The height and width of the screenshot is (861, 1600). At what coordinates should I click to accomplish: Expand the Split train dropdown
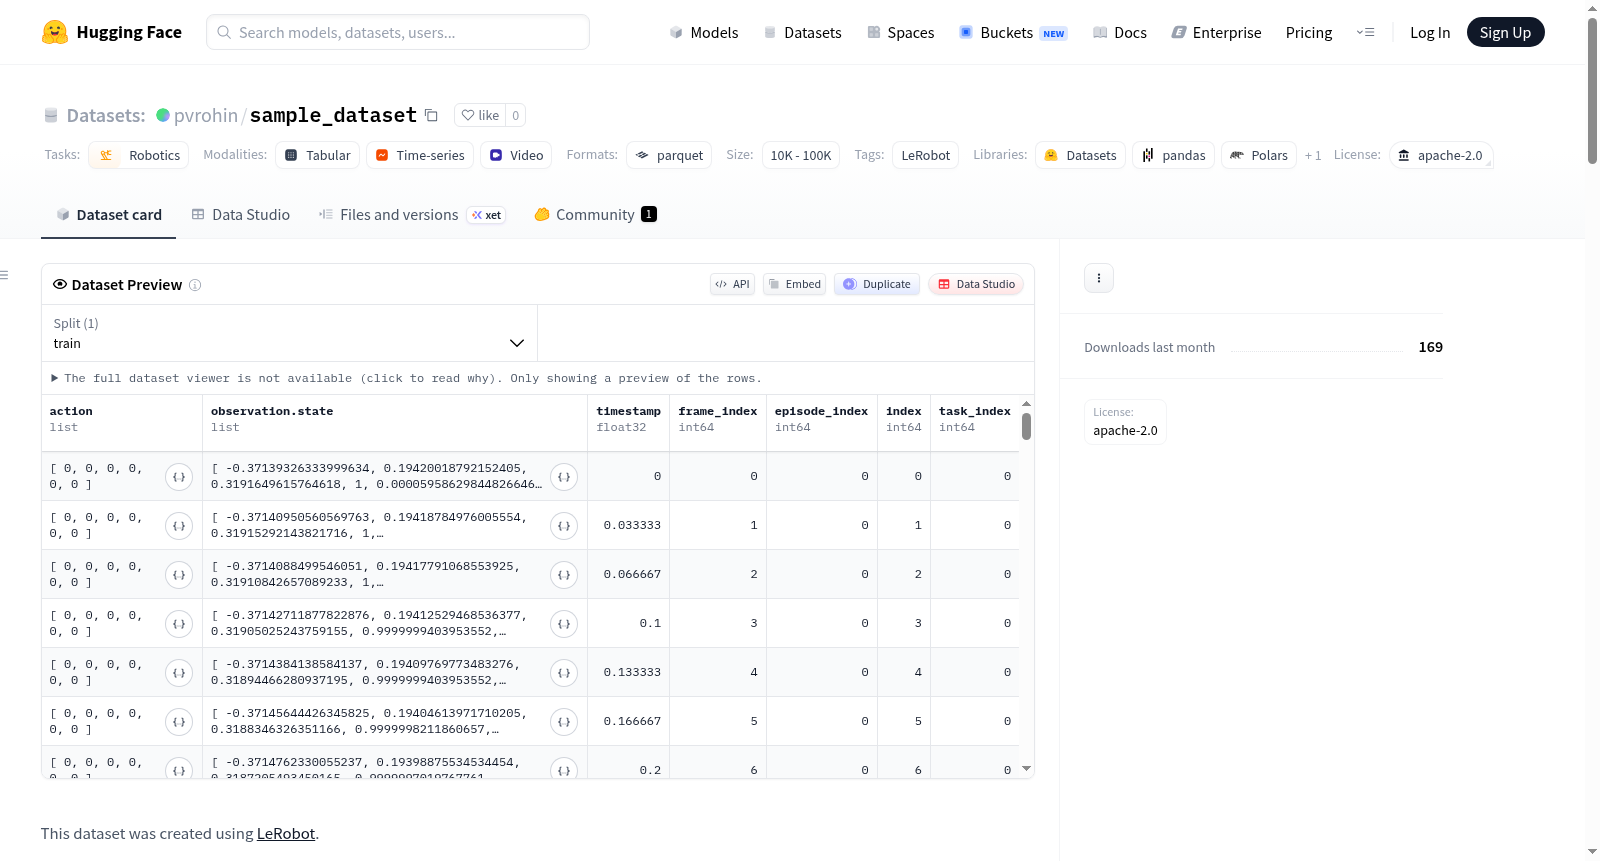pyautogui.click(x=289, y=333)
